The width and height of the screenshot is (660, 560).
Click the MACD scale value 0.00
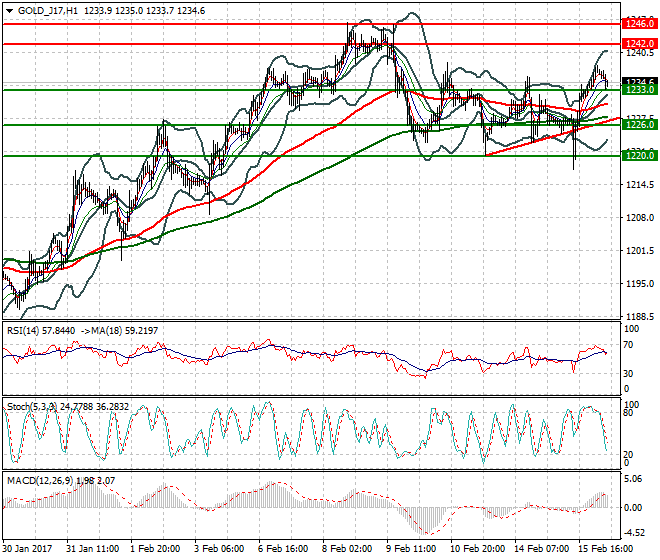pos(633,508)
